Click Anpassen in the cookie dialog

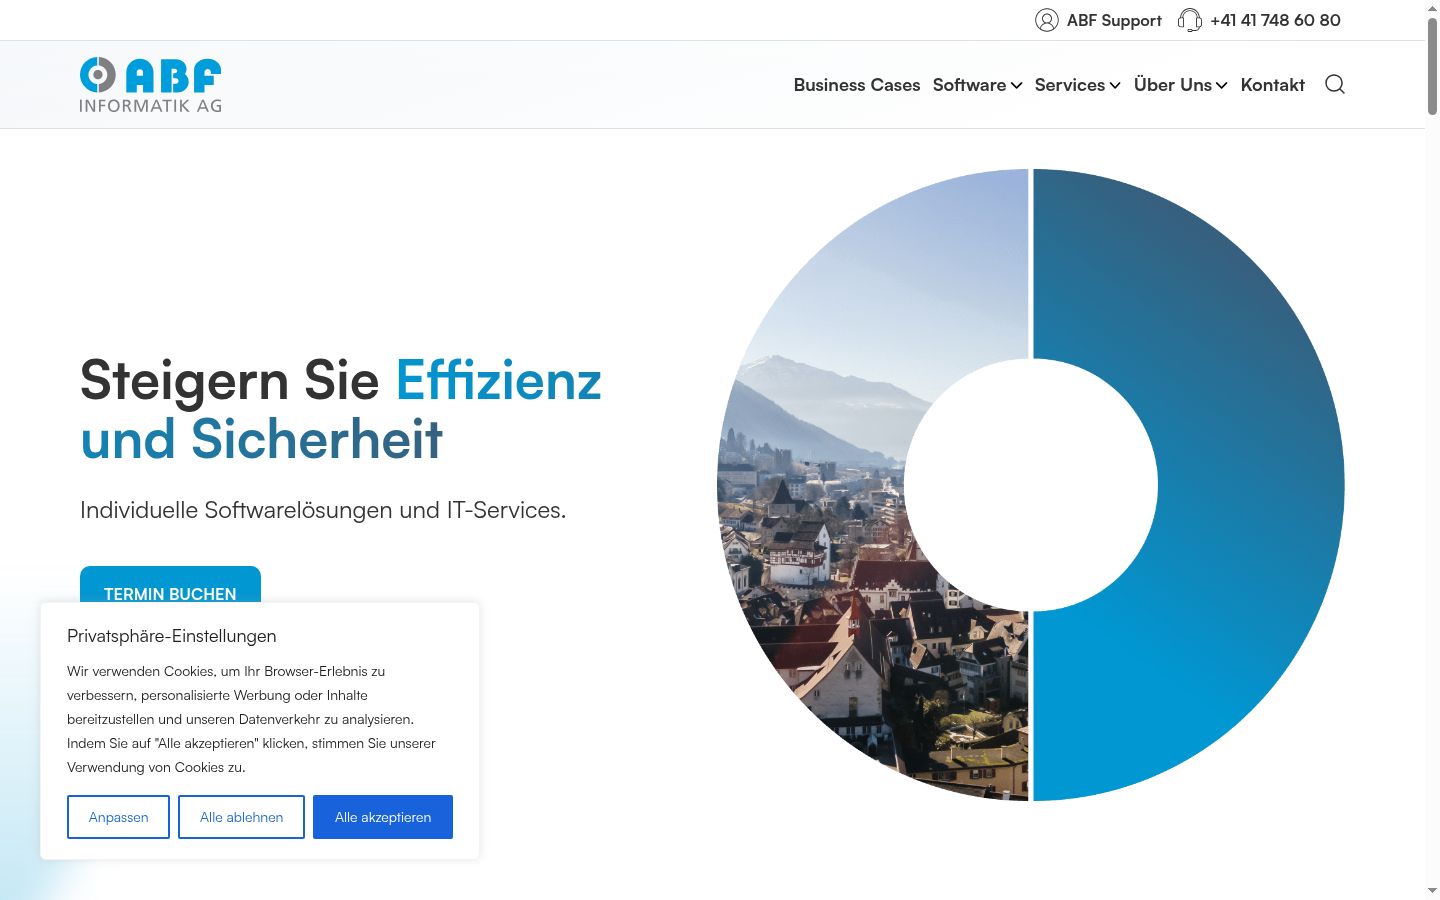coord(118,817)
